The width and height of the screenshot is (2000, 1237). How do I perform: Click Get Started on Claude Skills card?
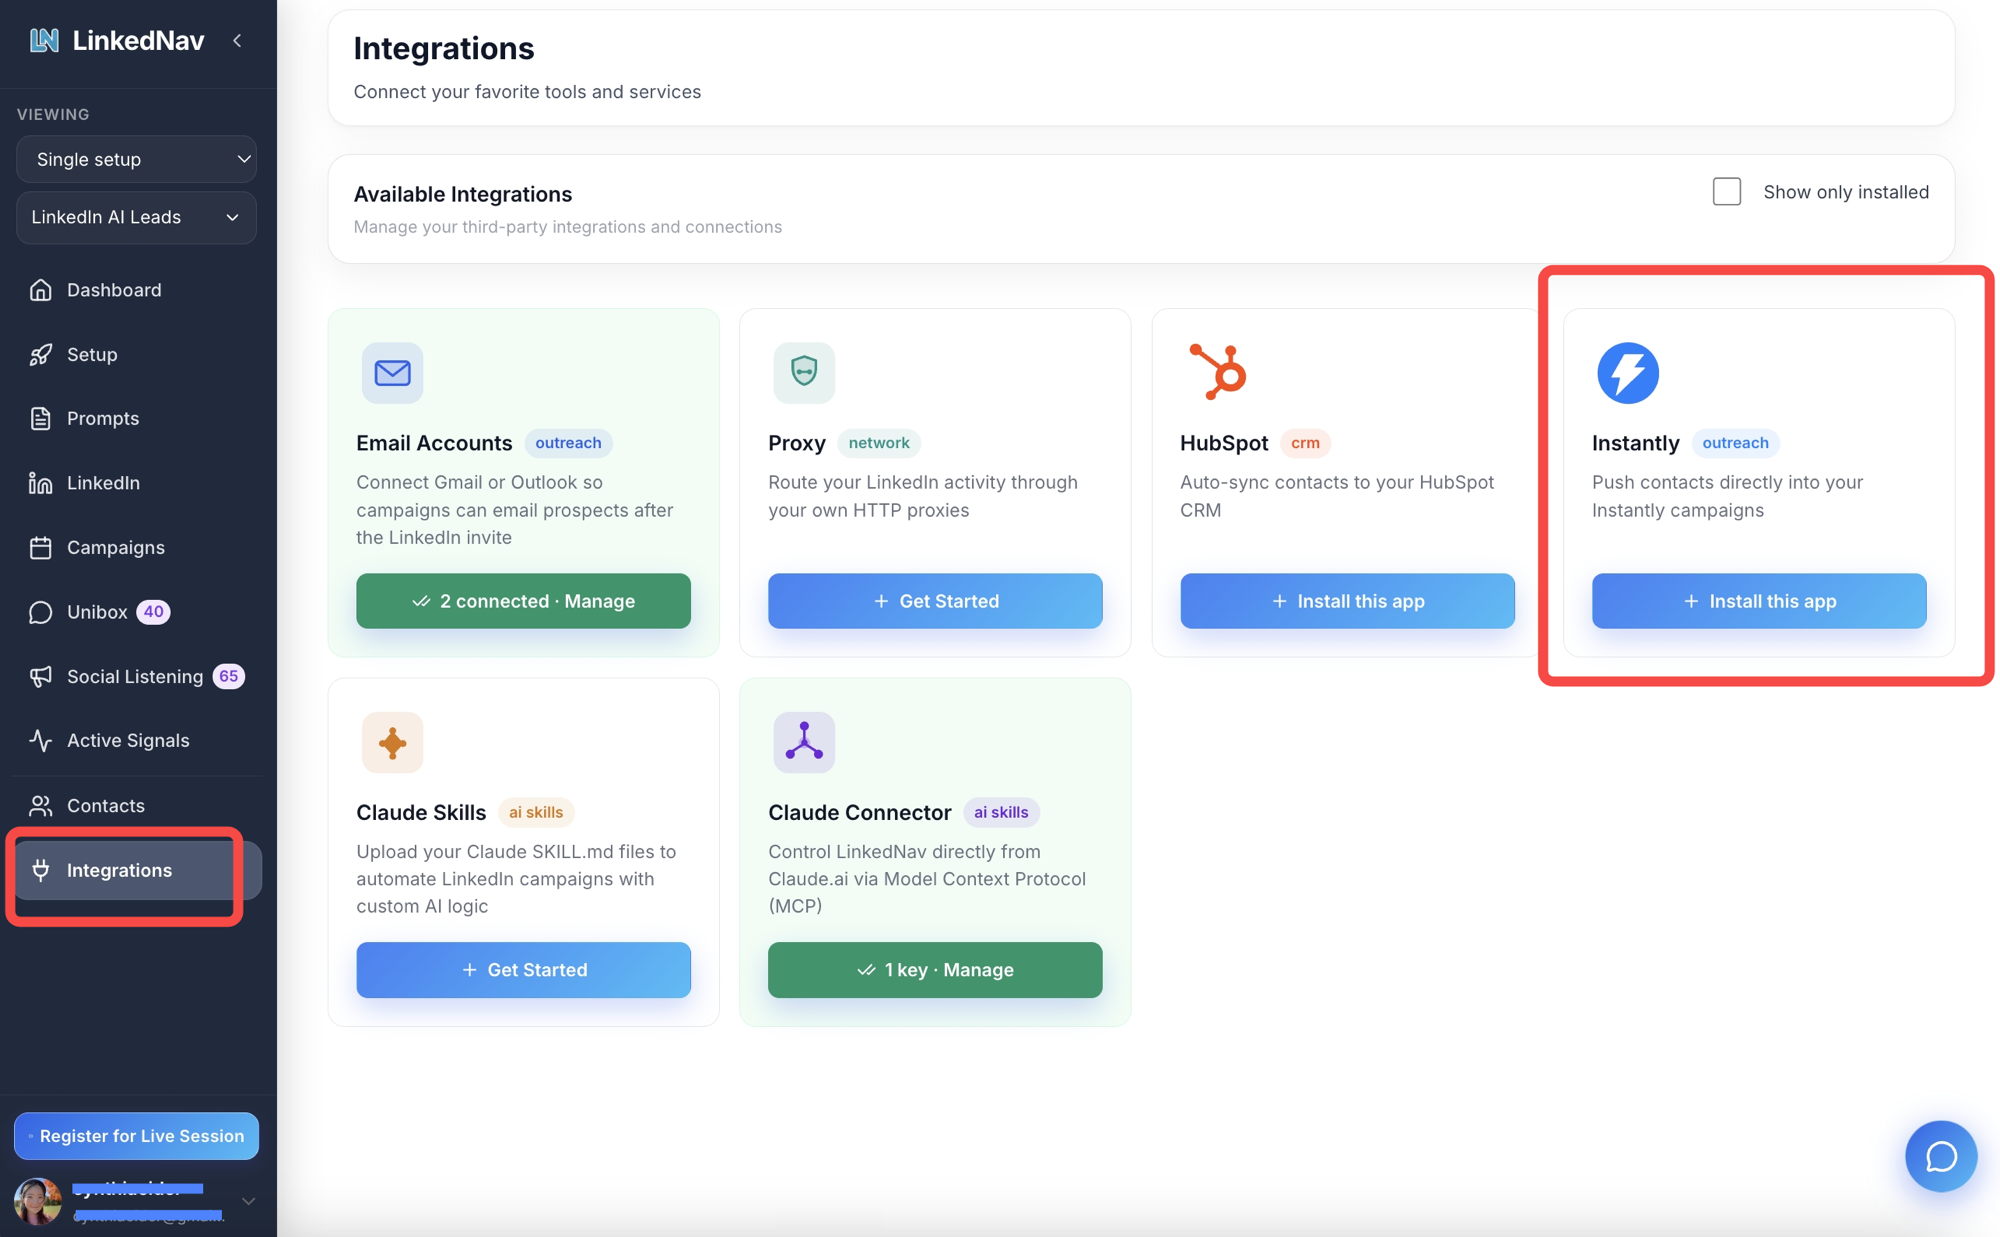tap(523, 970)
